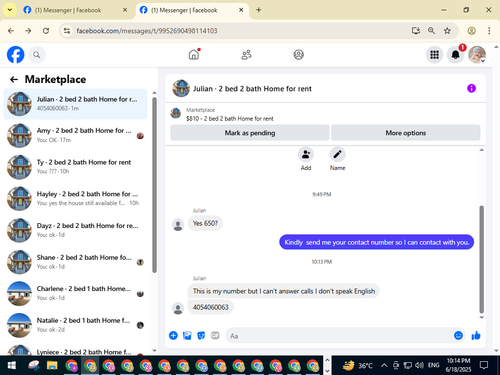This screenshot has width=500, height=375.
Task: Open Ty conversation in chat list
Action: (x=75, y=167)
